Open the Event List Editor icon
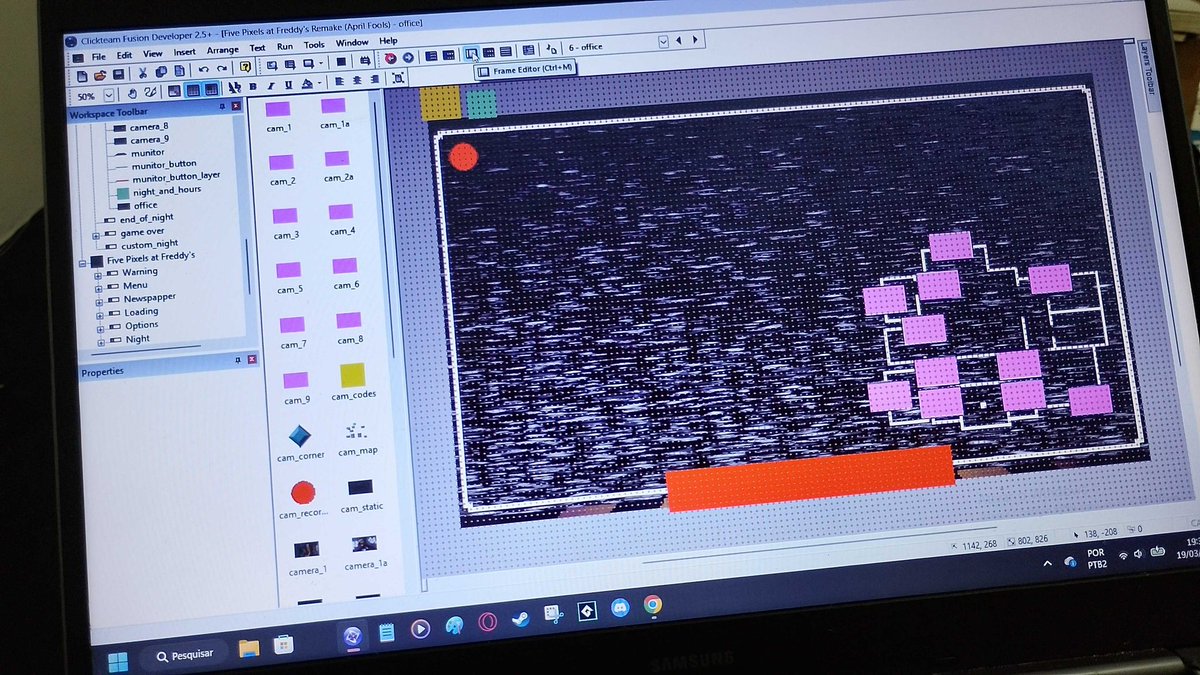 [505, 52]
